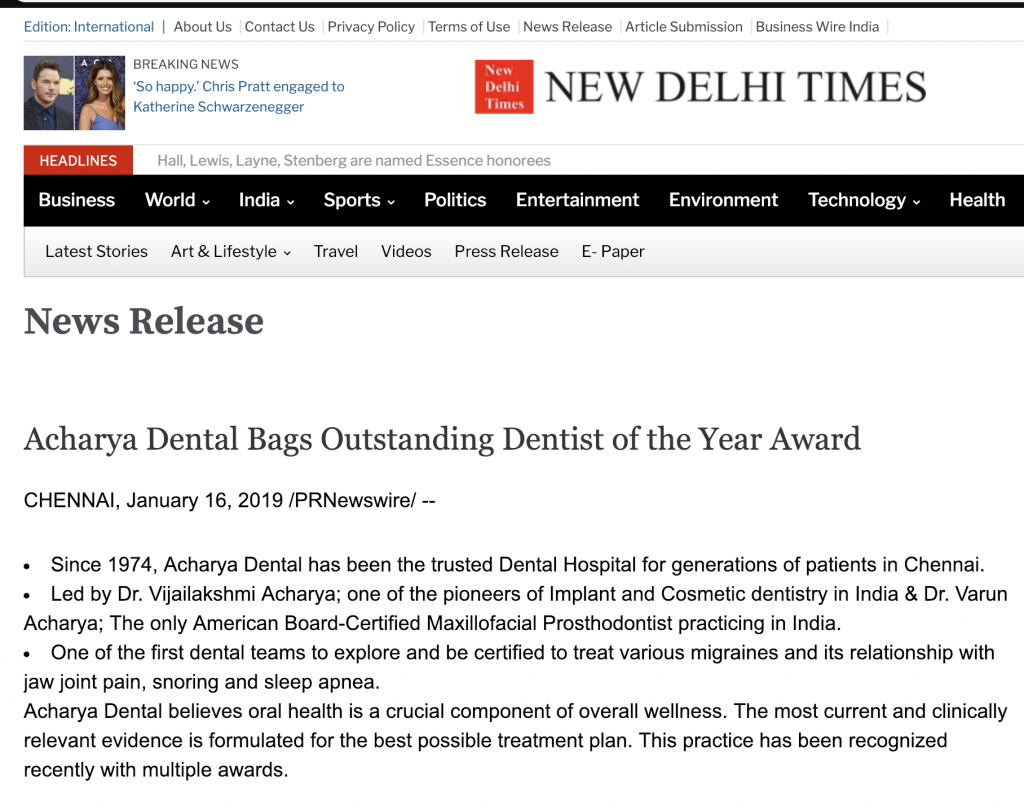This screenshot has height=807, width=1024.
Task: Open the Terms of Use link
Action: 469,27
